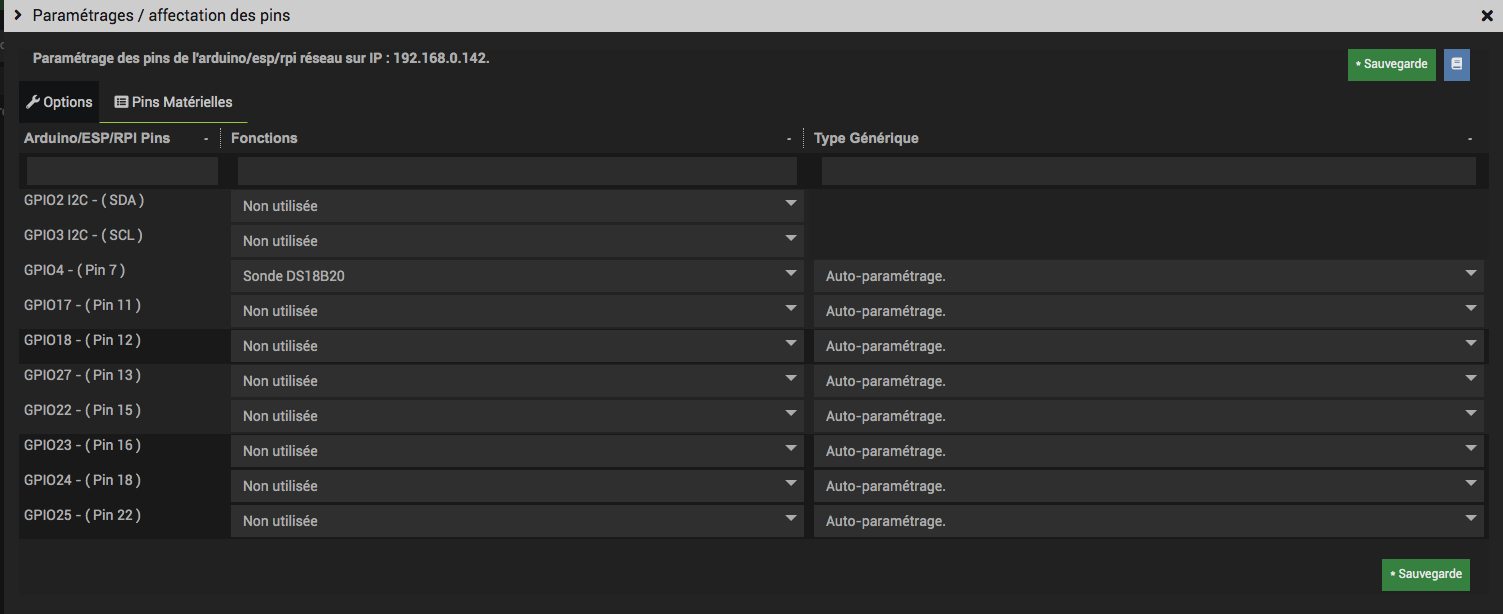1503x614 pixels.
Task: Sort by the Fonctions column header
Action: click(264, 138)
